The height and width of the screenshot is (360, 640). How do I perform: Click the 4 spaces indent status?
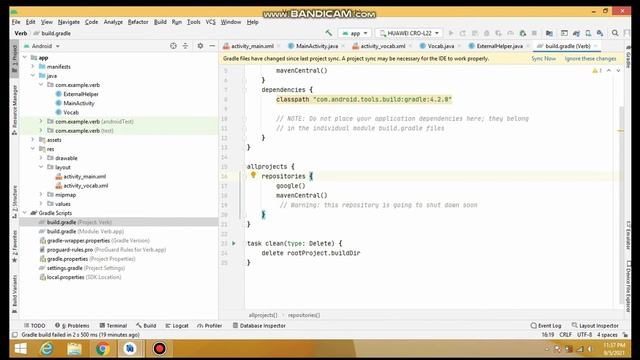point(607,335)
